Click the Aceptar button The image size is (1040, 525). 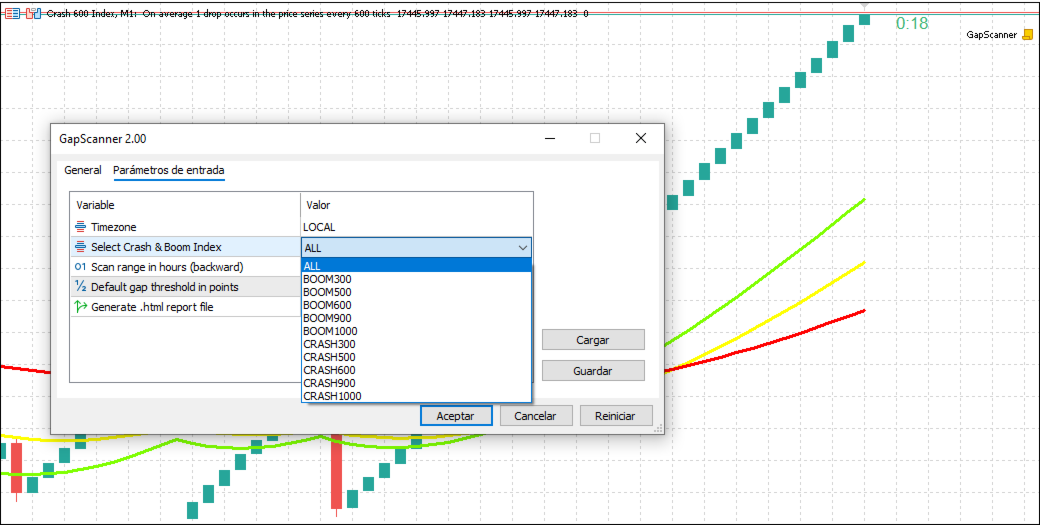[456, 416]
